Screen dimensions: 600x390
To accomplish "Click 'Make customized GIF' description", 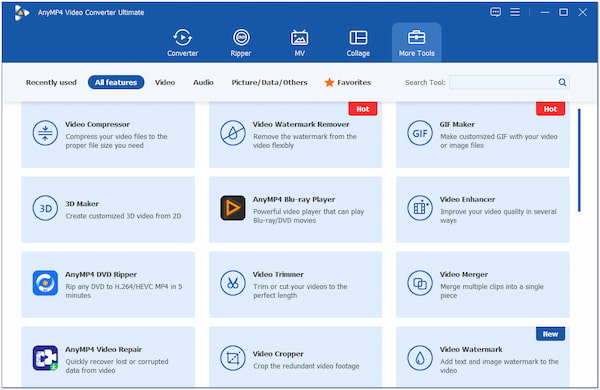I will pos(499,141).
